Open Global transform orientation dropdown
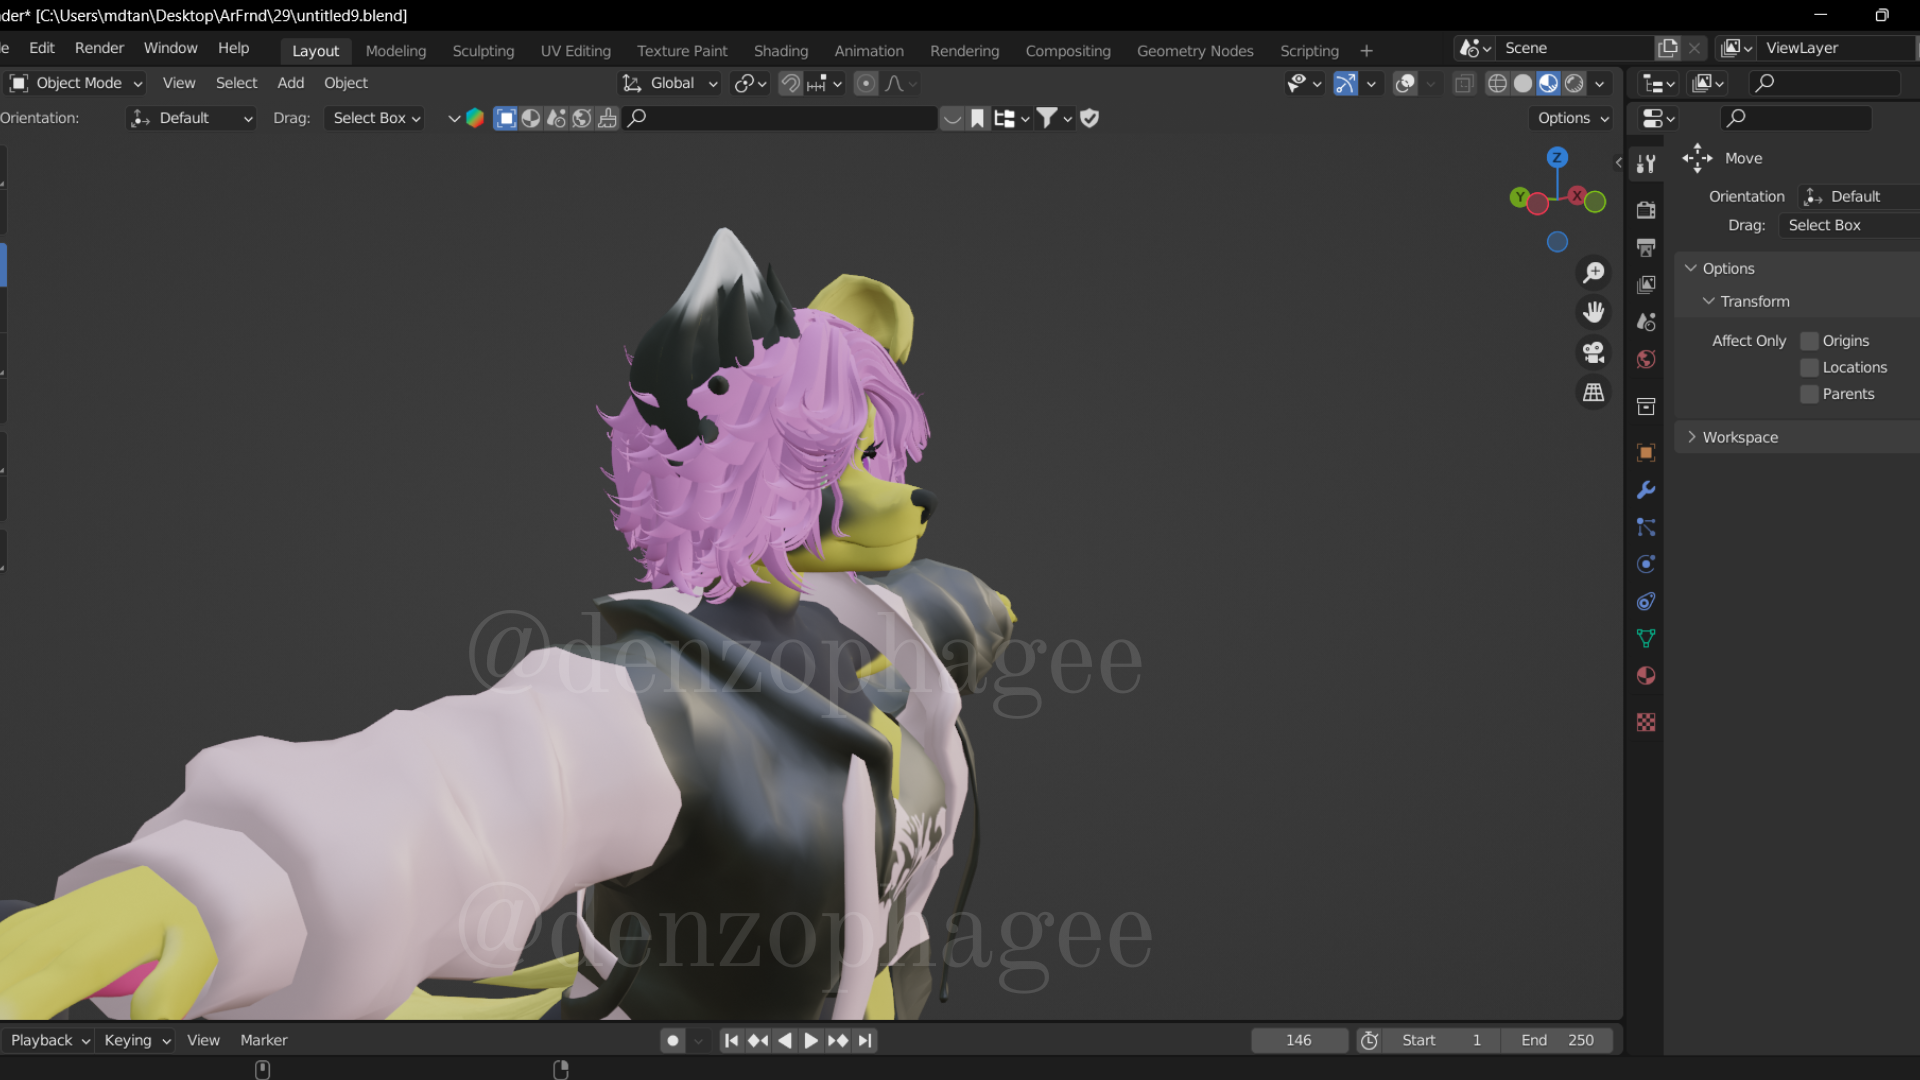The image size is (1920, 1080). click(671, 83)
